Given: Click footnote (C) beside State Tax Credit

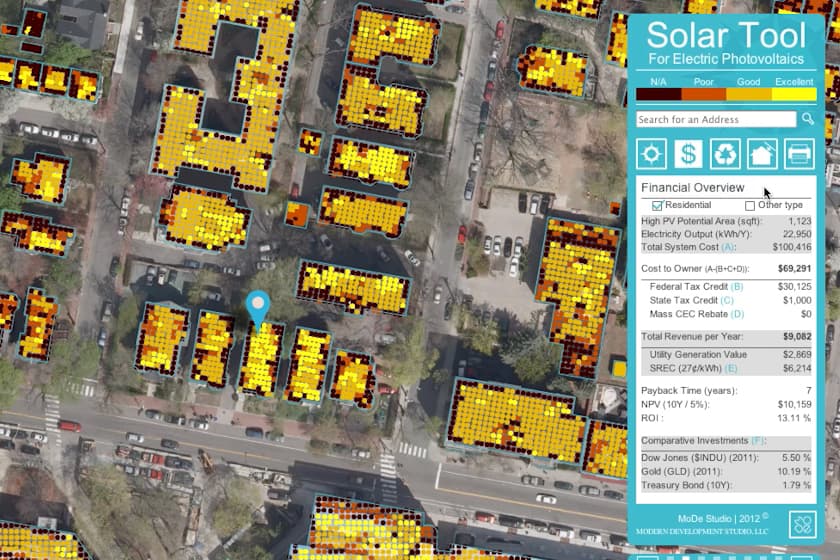Looking at the screenshot, I should [x=727, y=301].
